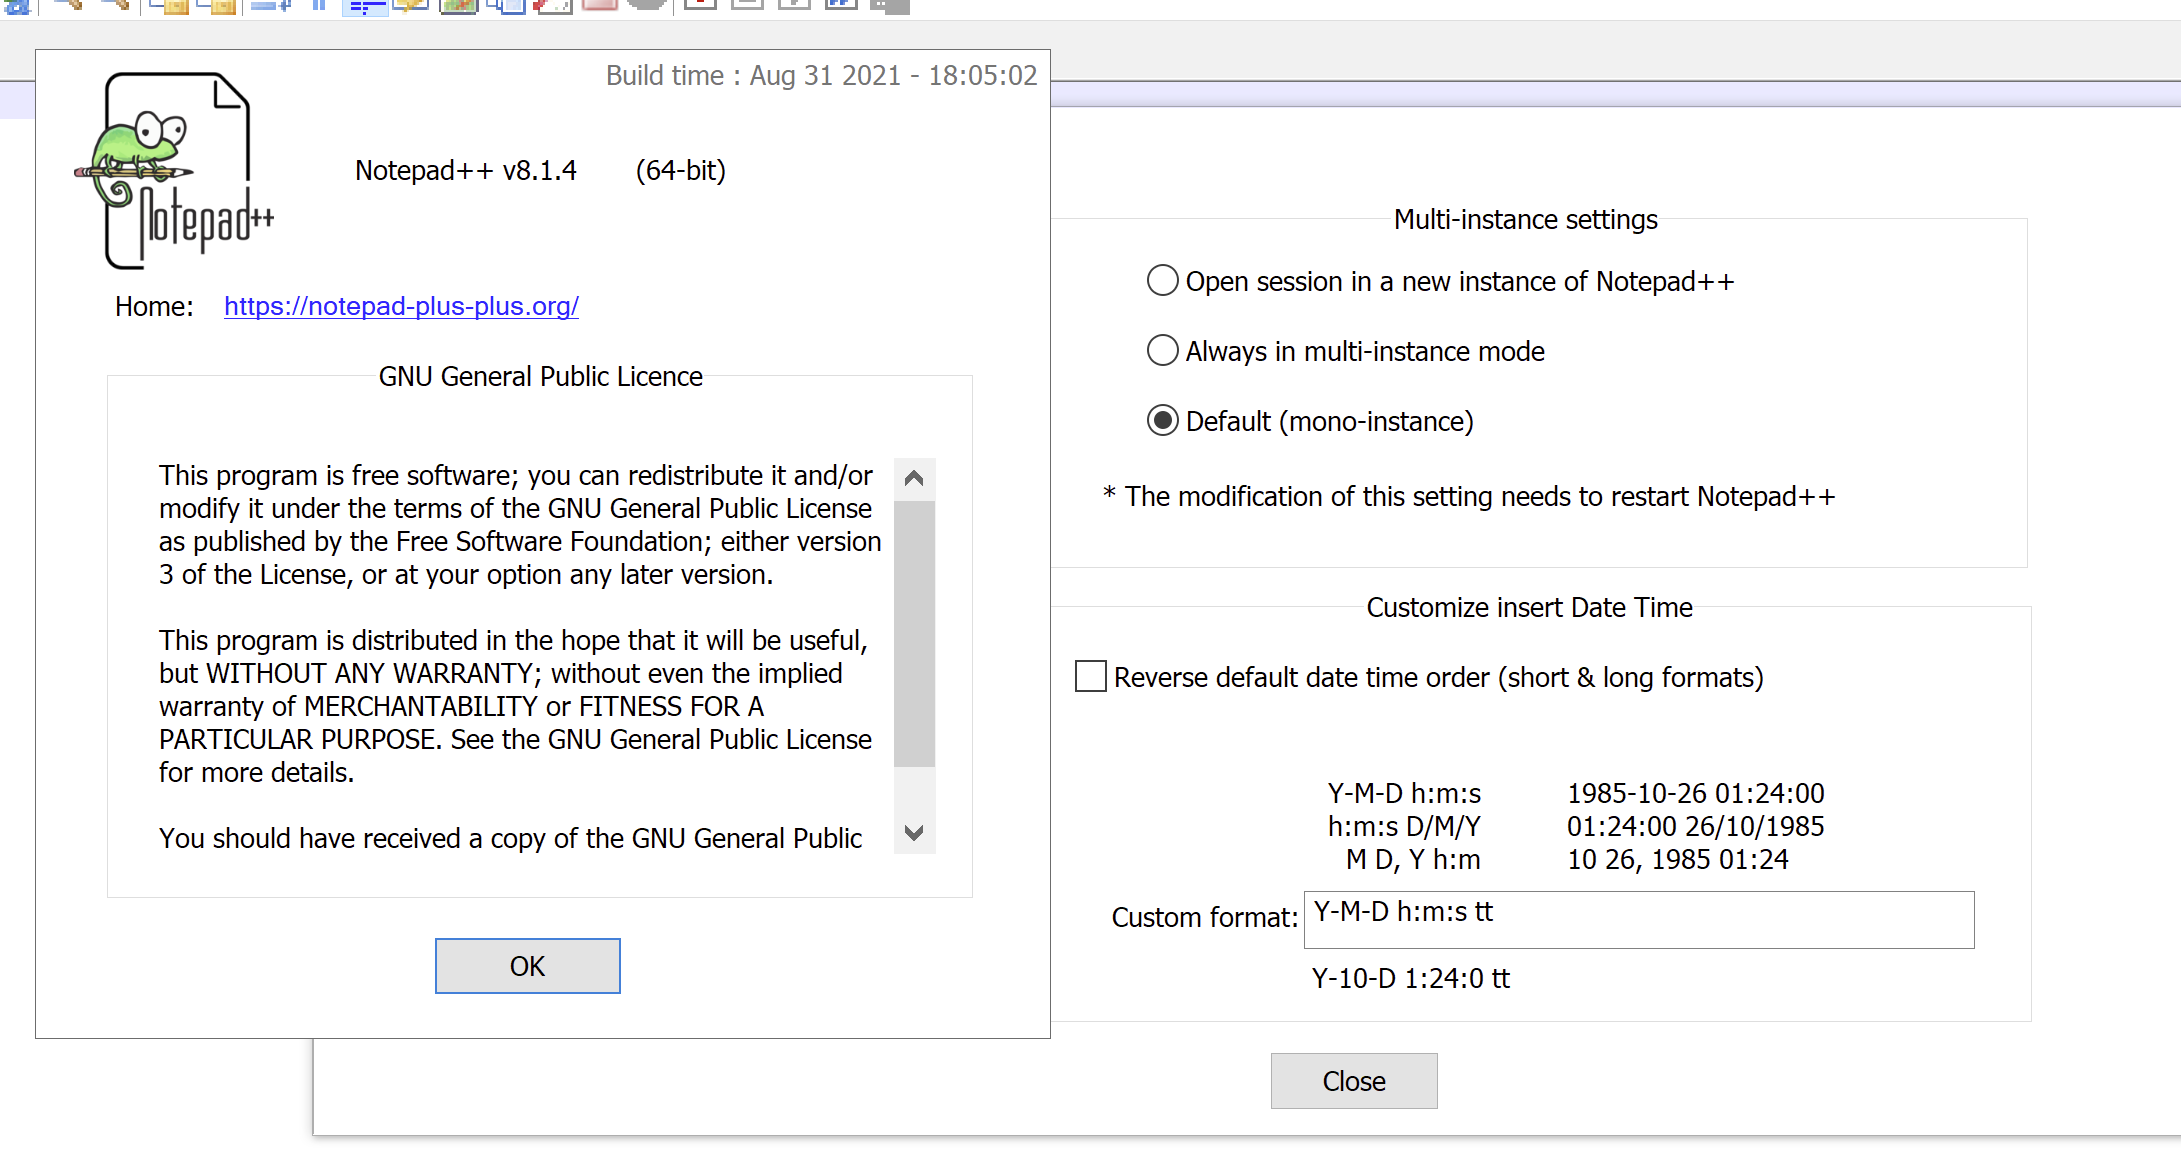The height and width of the screenshot is (1157, 2181).
Task: Click the 'Custom format:' label
Action: click(1204, 917)
